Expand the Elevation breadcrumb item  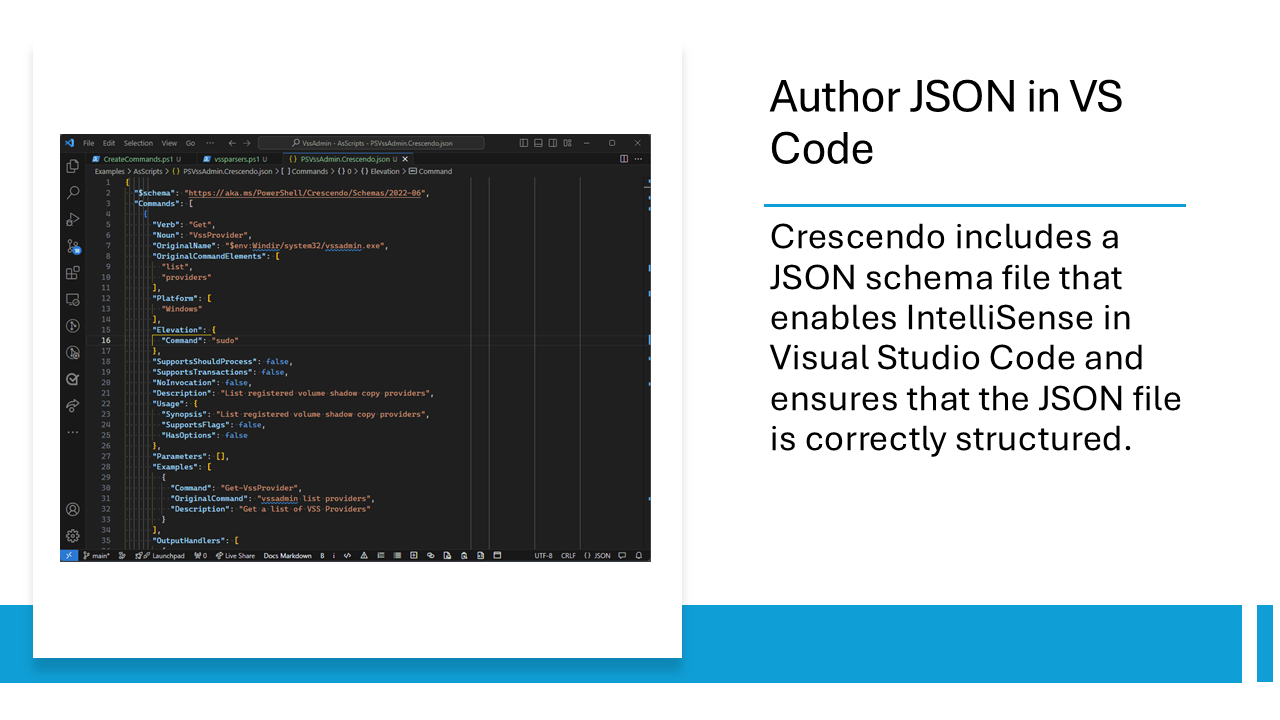[x=385, y=171]
